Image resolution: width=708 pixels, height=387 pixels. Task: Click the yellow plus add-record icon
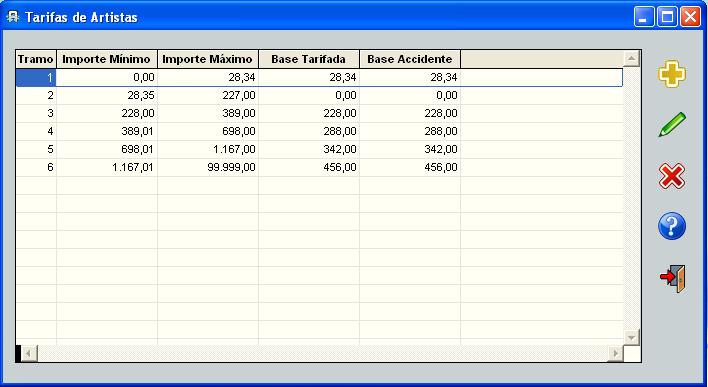pyautogui.click(x=671, y=74)
